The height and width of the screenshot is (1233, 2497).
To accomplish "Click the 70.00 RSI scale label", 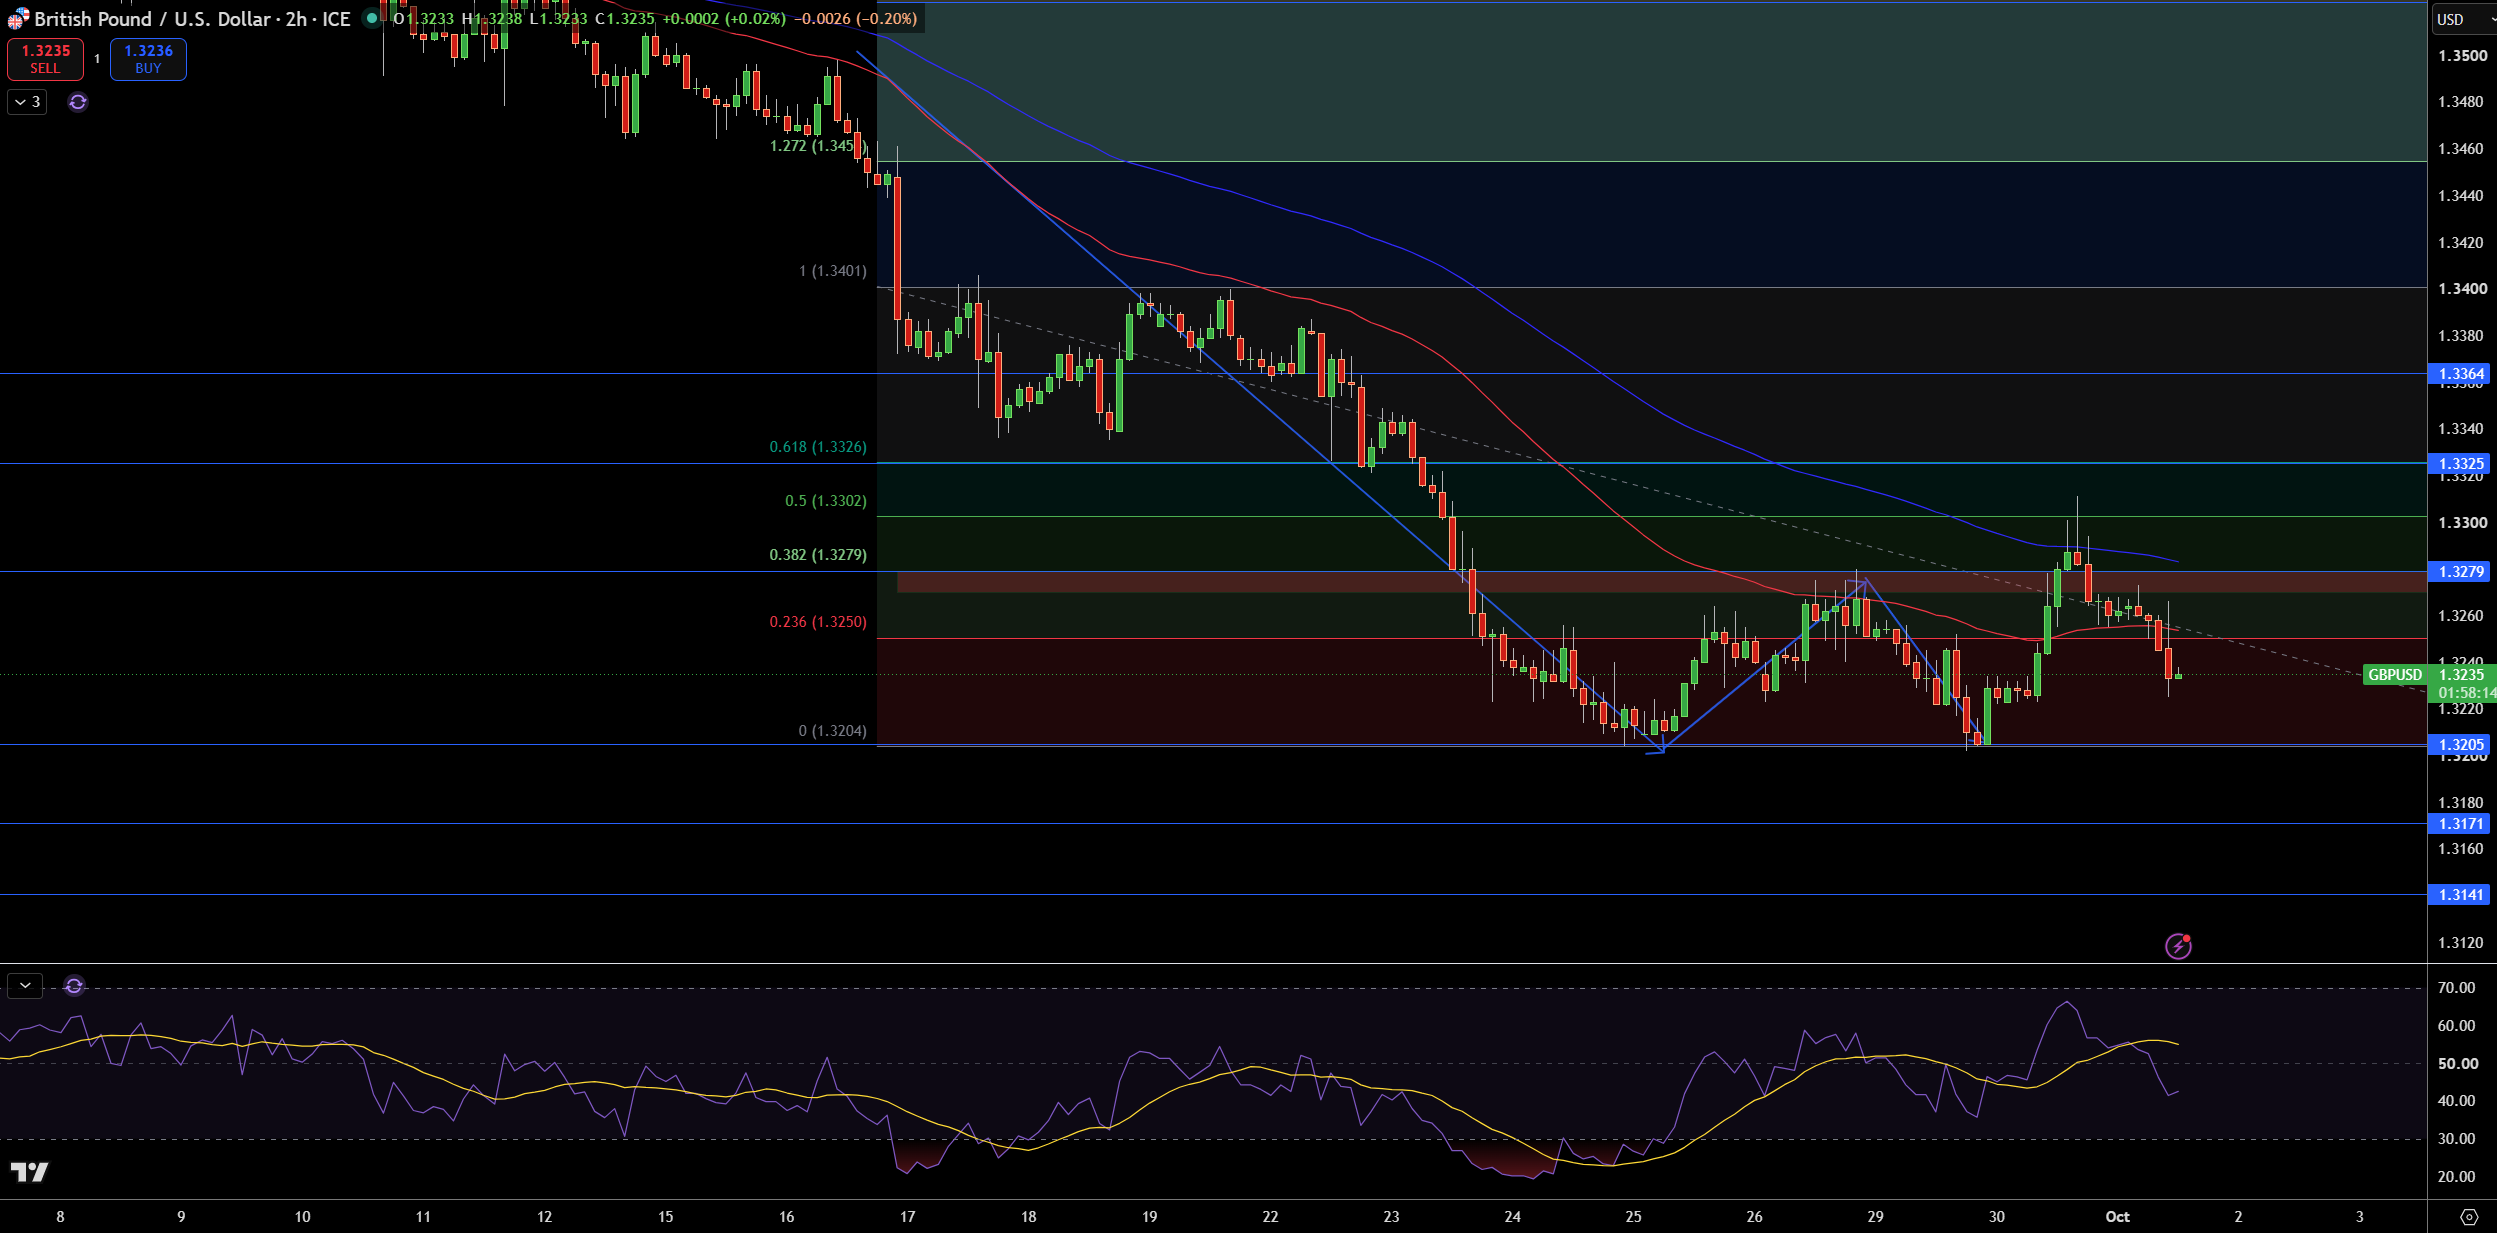I will coord(2457,988).
